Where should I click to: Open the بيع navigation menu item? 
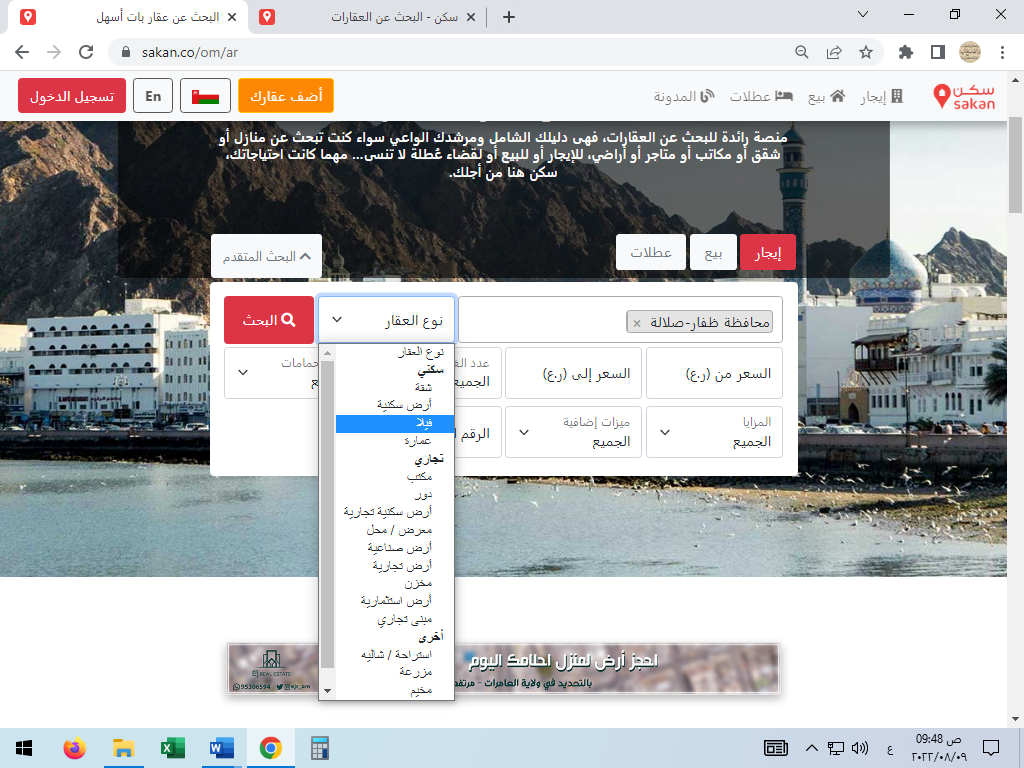(x=827, y=97)
